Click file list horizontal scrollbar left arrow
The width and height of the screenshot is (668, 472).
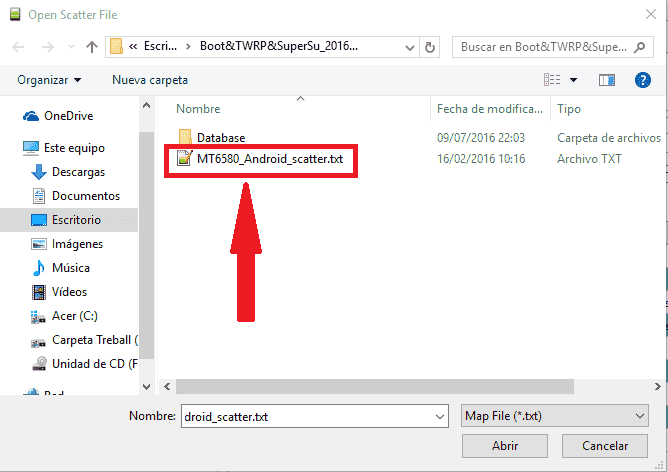(167, 387)
